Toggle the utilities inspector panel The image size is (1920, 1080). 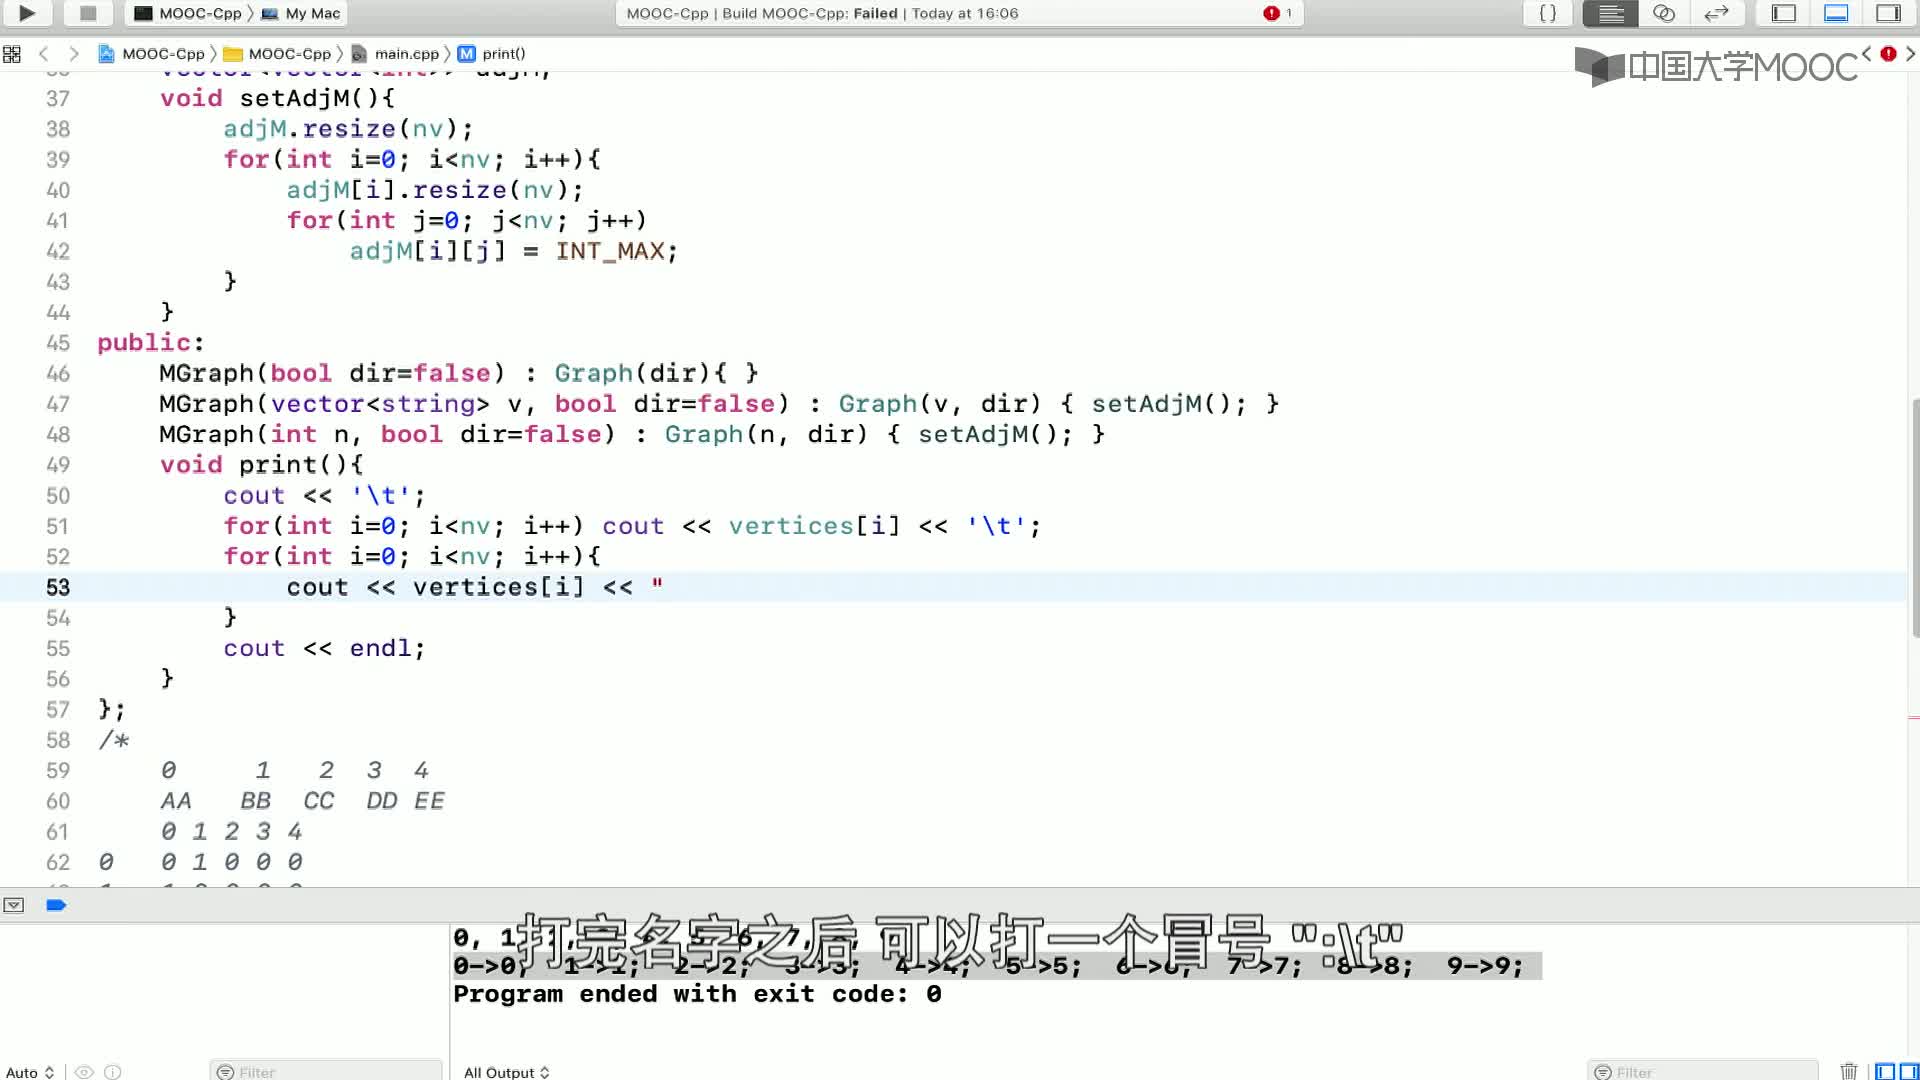(x=1888, y=13)
